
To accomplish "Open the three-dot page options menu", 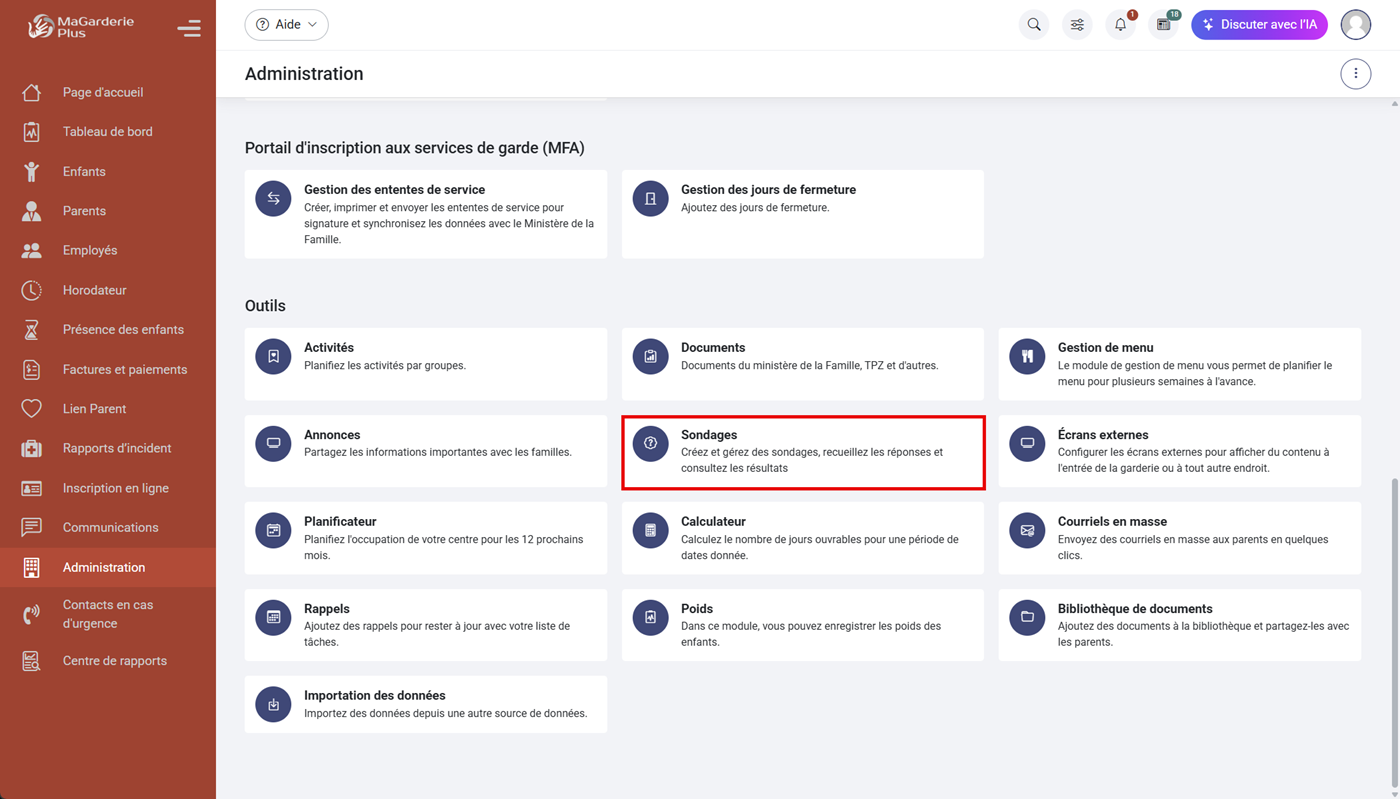I will click(1355, 74).
